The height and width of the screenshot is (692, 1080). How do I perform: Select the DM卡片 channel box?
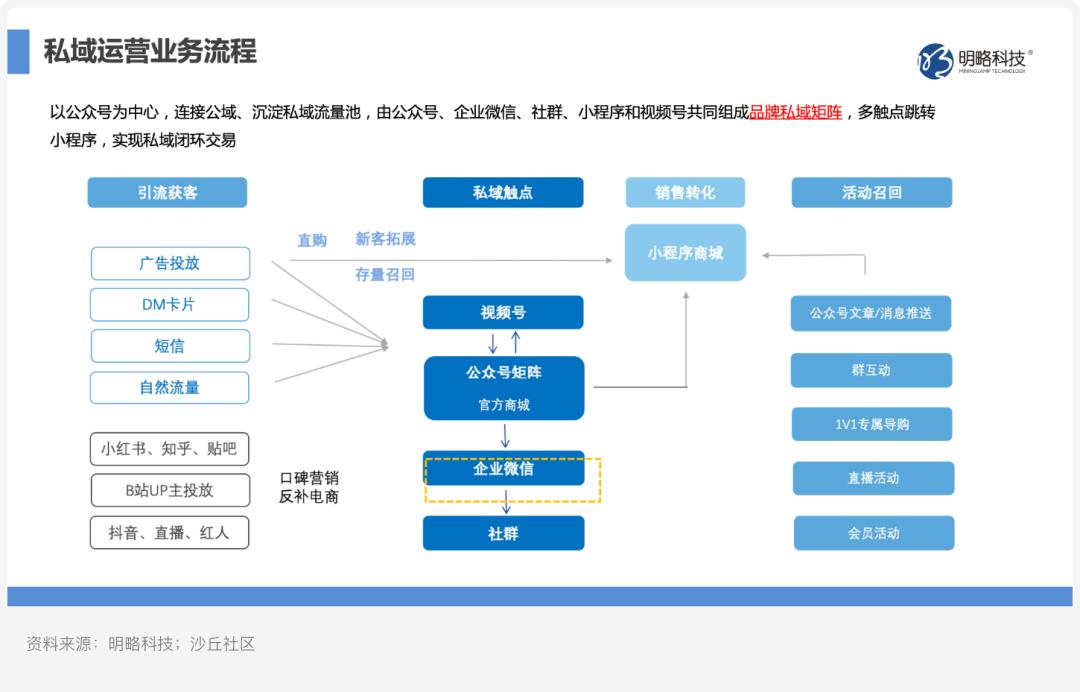(x=169, y=305)
